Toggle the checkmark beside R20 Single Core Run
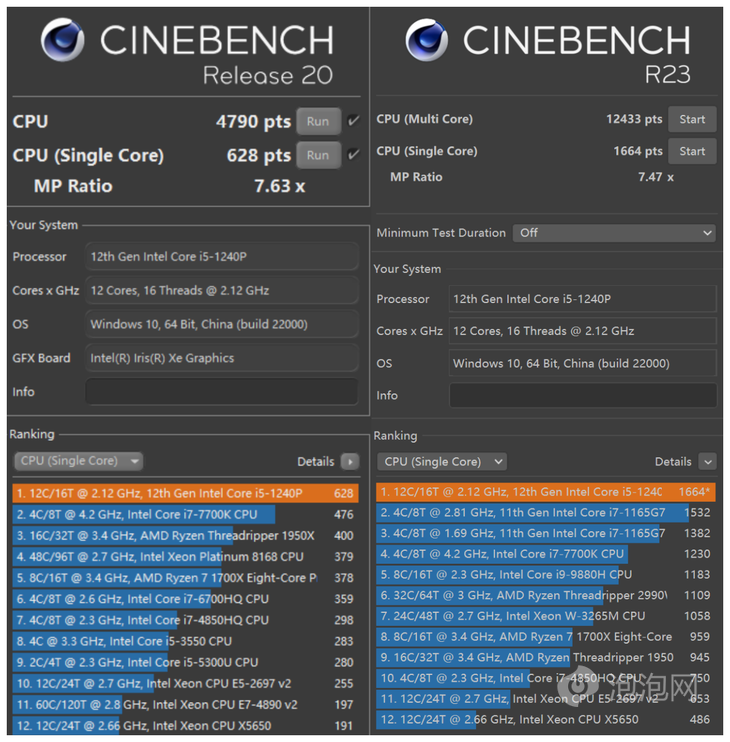730x742 pixels. [353, 155]
